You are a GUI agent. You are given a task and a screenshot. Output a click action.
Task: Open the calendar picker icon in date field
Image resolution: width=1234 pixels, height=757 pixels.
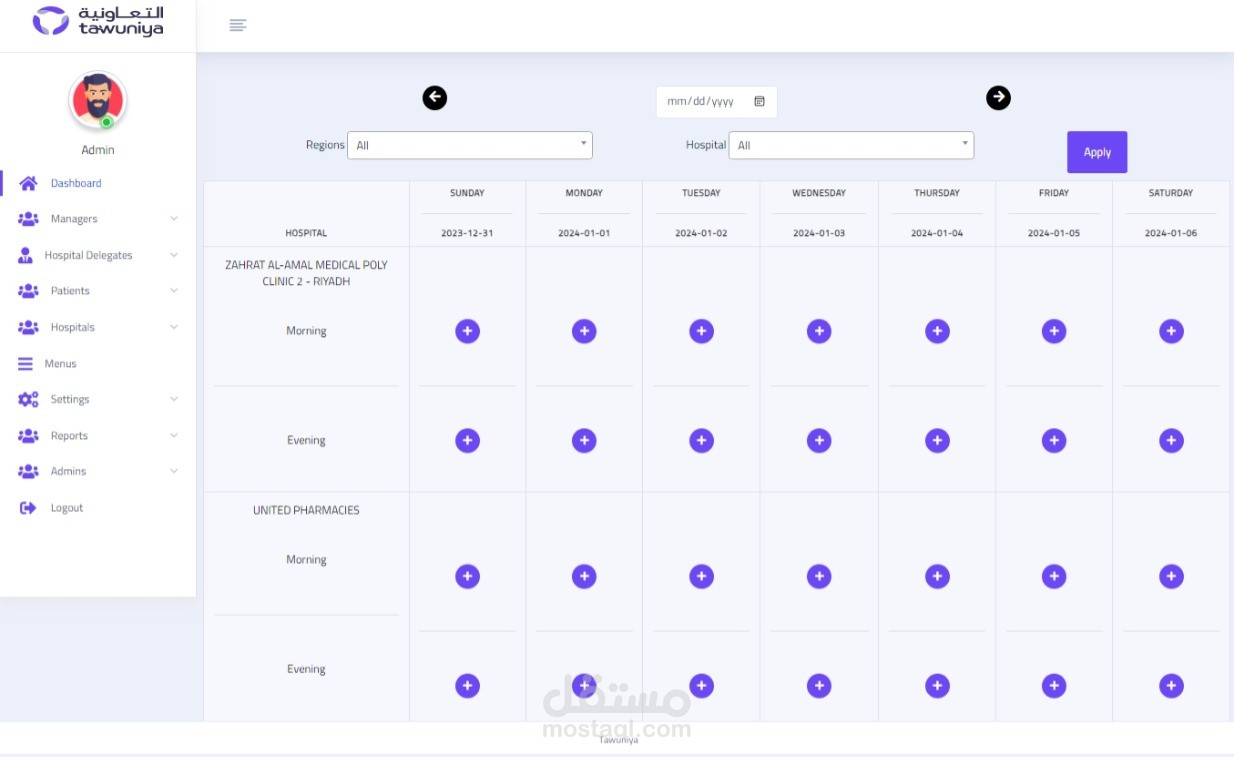click(759, 102)
